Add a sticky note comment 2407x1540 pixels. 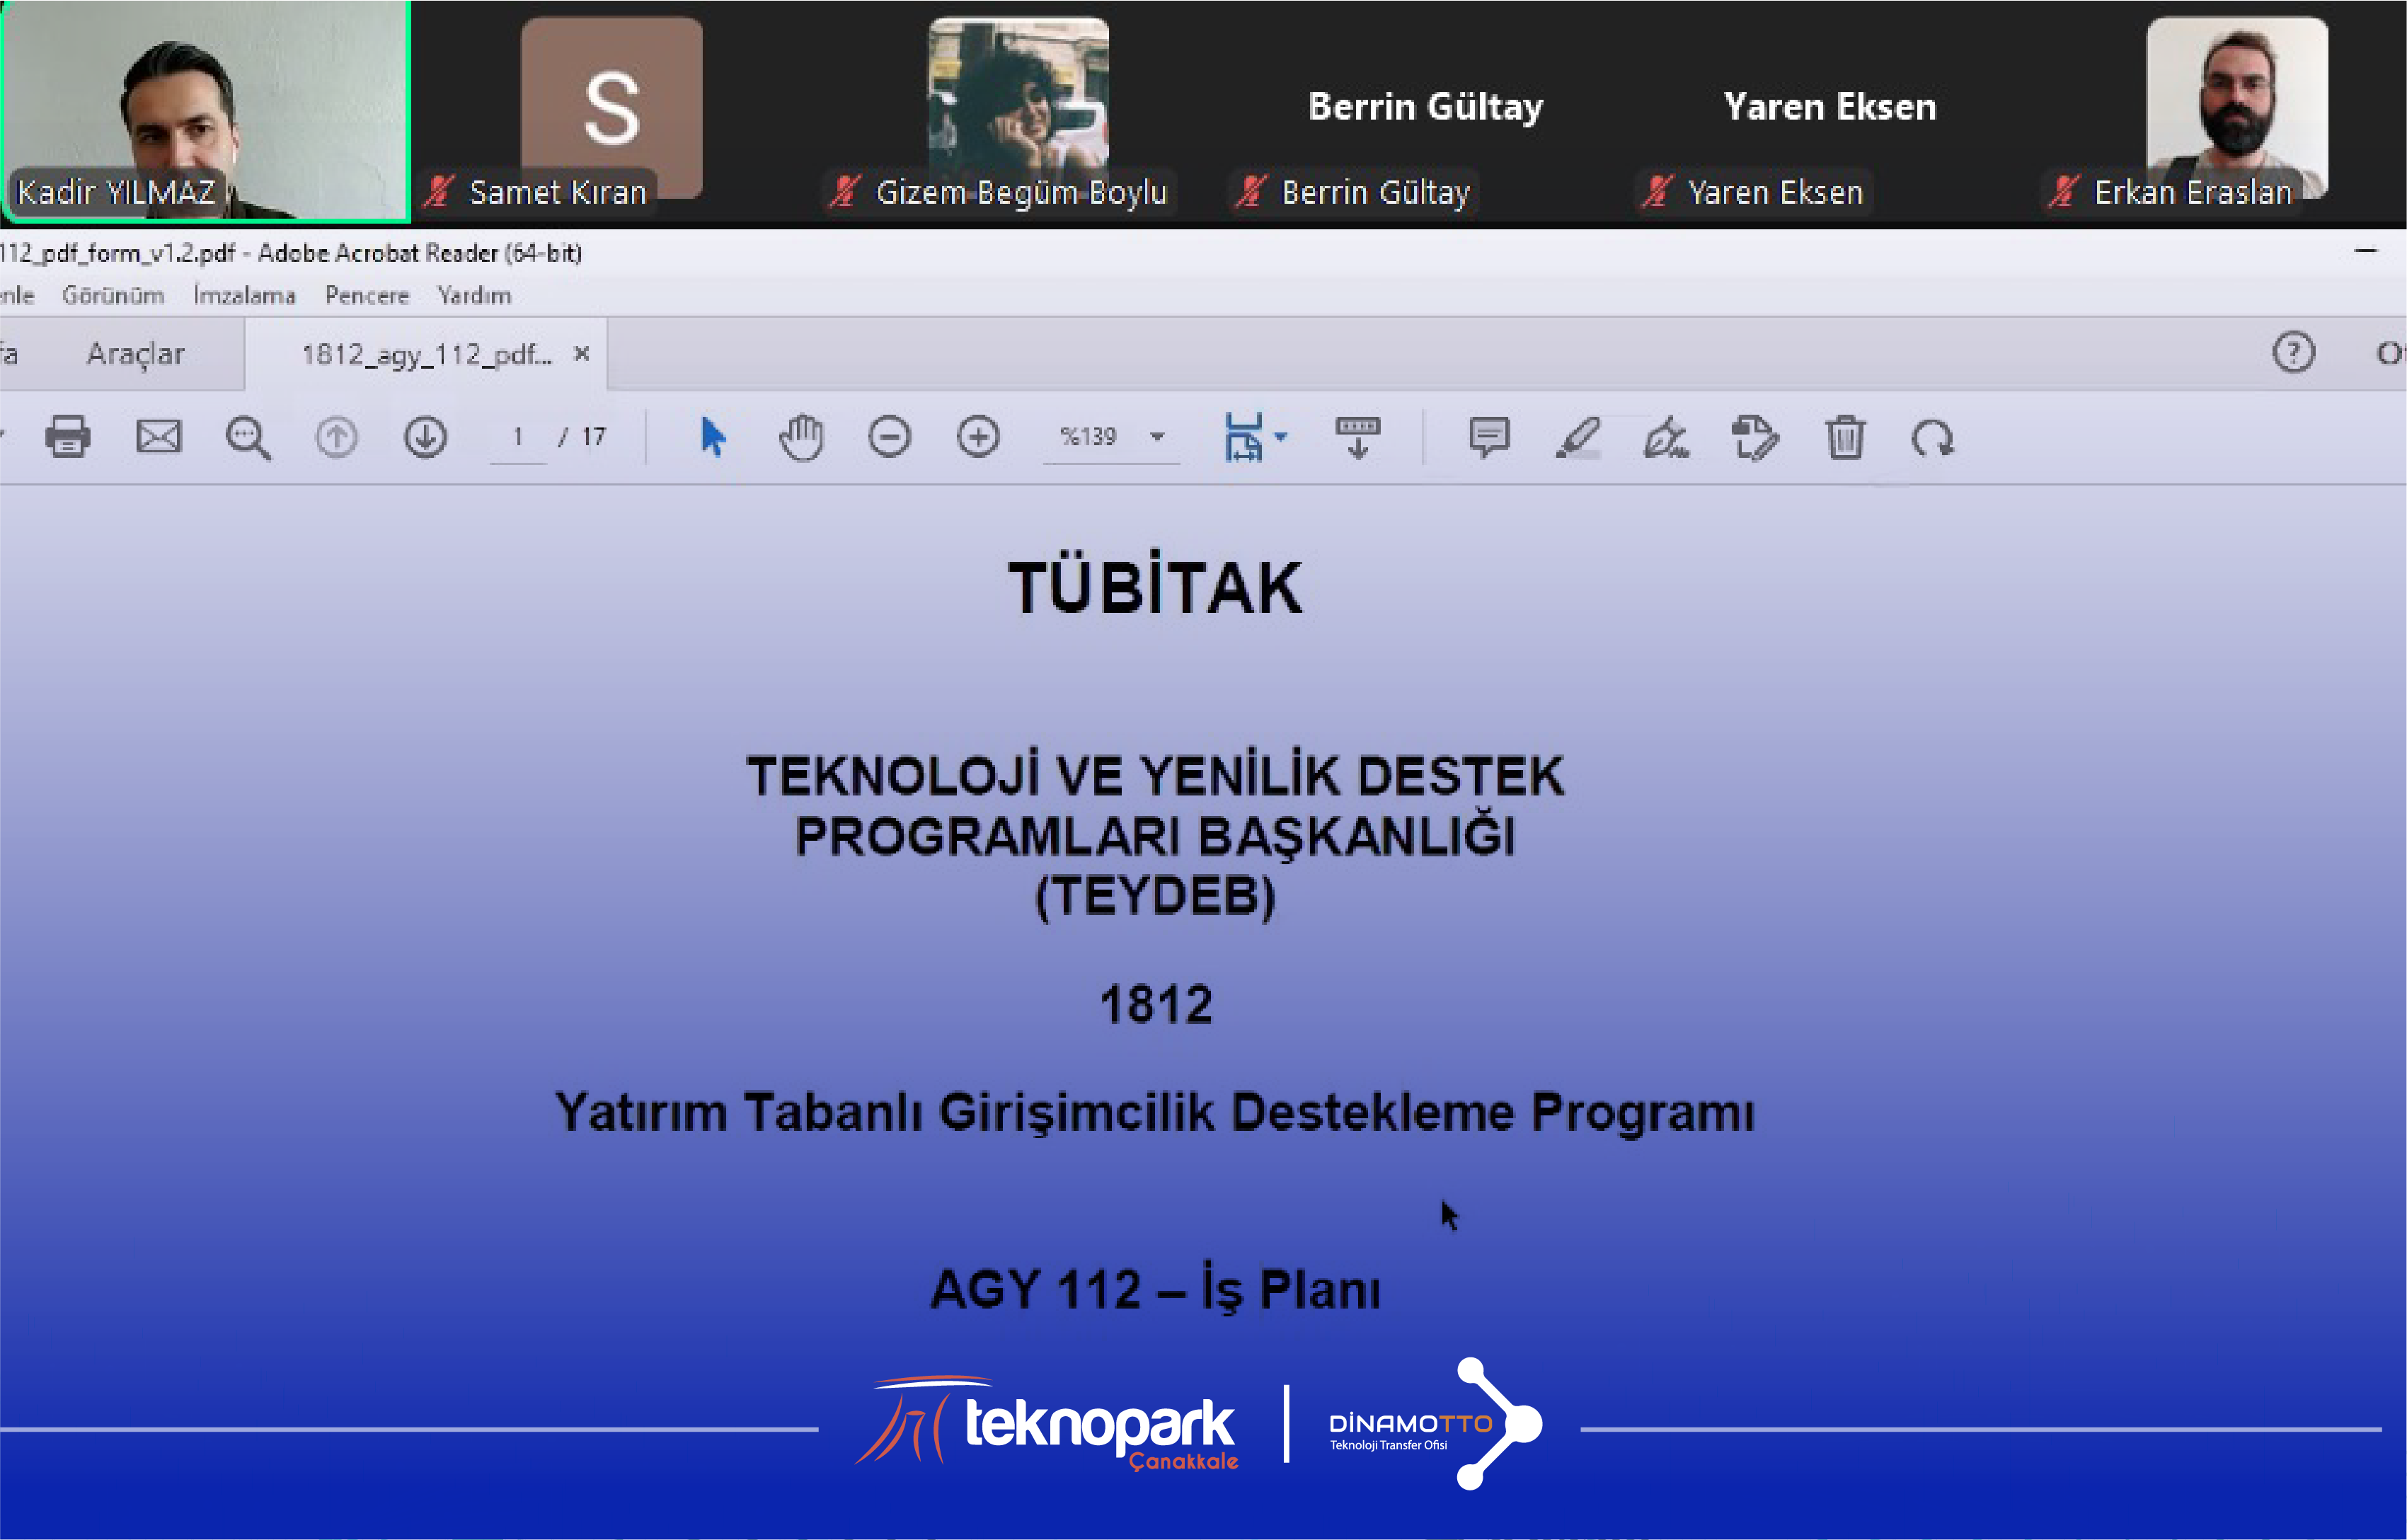[1489, 437]
